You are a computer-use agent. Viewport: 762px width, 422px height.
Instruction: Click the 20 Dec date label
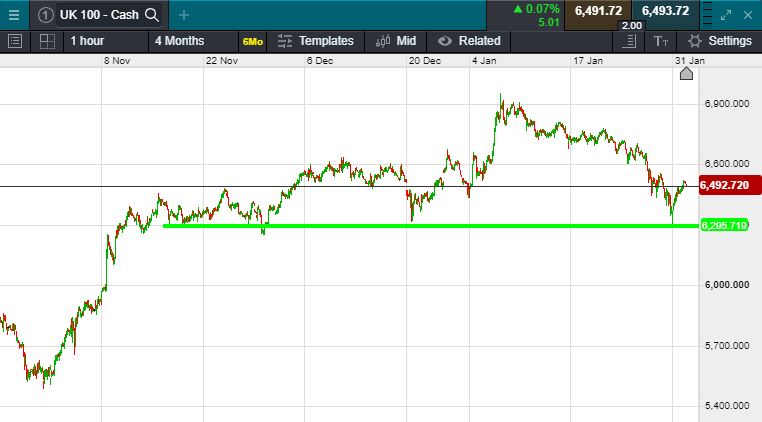425,61
